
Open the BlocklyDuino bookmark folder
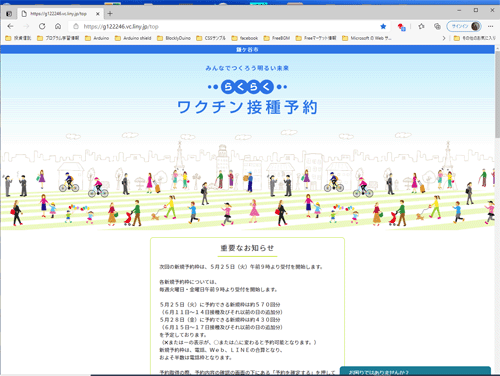tap(174, 38)
